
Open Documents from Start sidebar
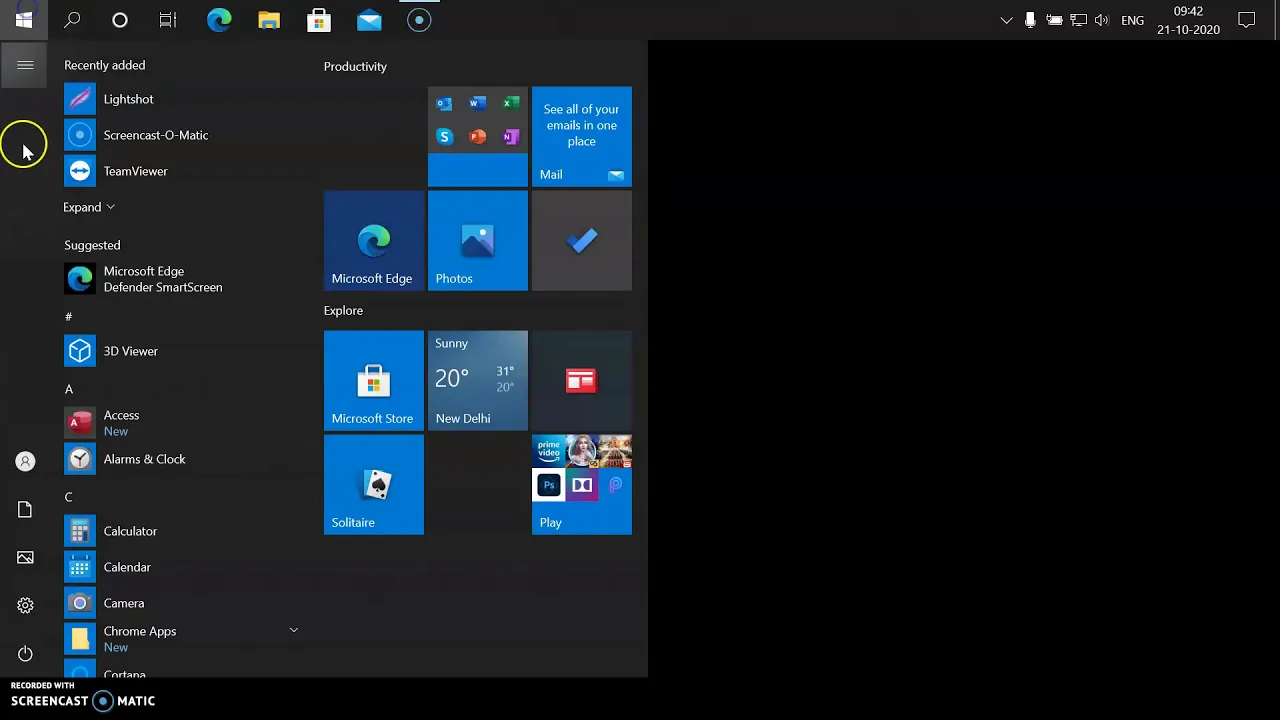click(25, 509)
